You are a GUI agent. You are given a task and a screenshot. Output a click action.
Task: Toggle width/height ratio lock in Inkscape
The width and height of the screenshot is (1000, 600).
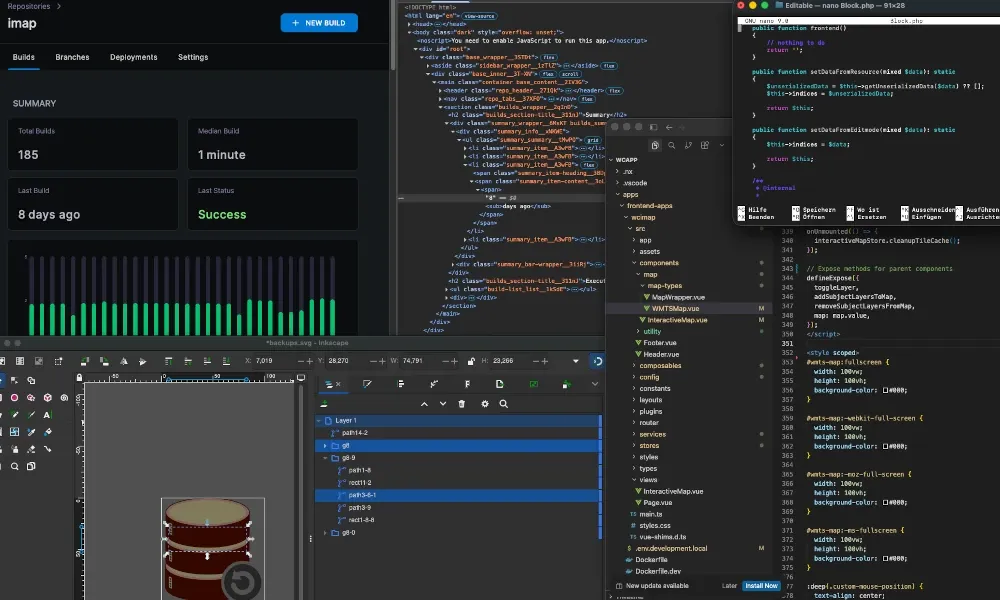pyautogui.click(x=471, y=362)
